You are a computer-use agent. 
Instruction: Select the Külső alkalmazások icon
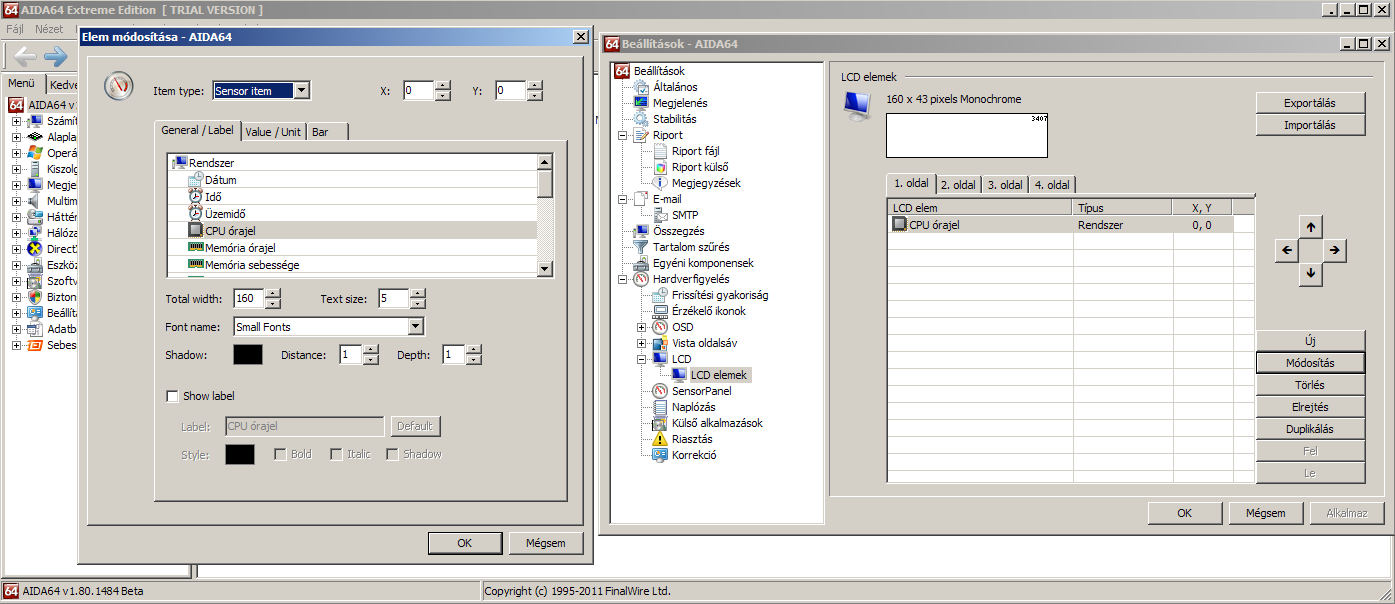click(660, 423)
